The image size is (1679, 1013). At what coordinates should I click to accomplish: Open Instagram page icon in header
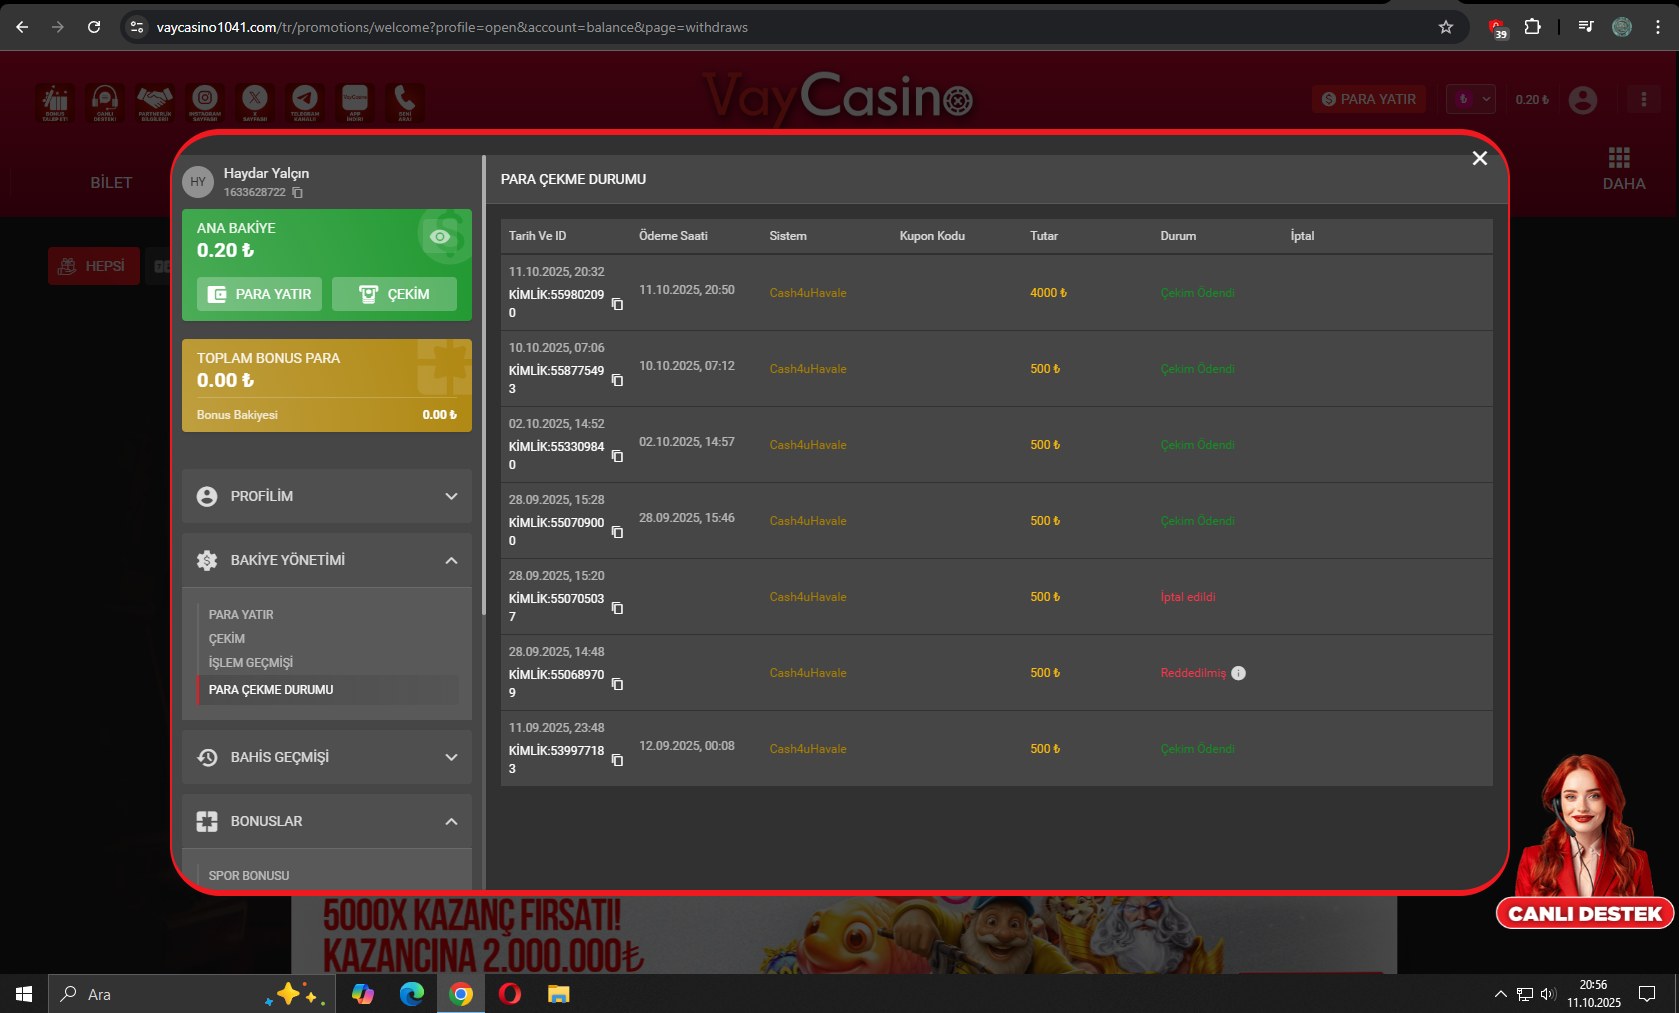pyautogui.click(x=205, y=101)
